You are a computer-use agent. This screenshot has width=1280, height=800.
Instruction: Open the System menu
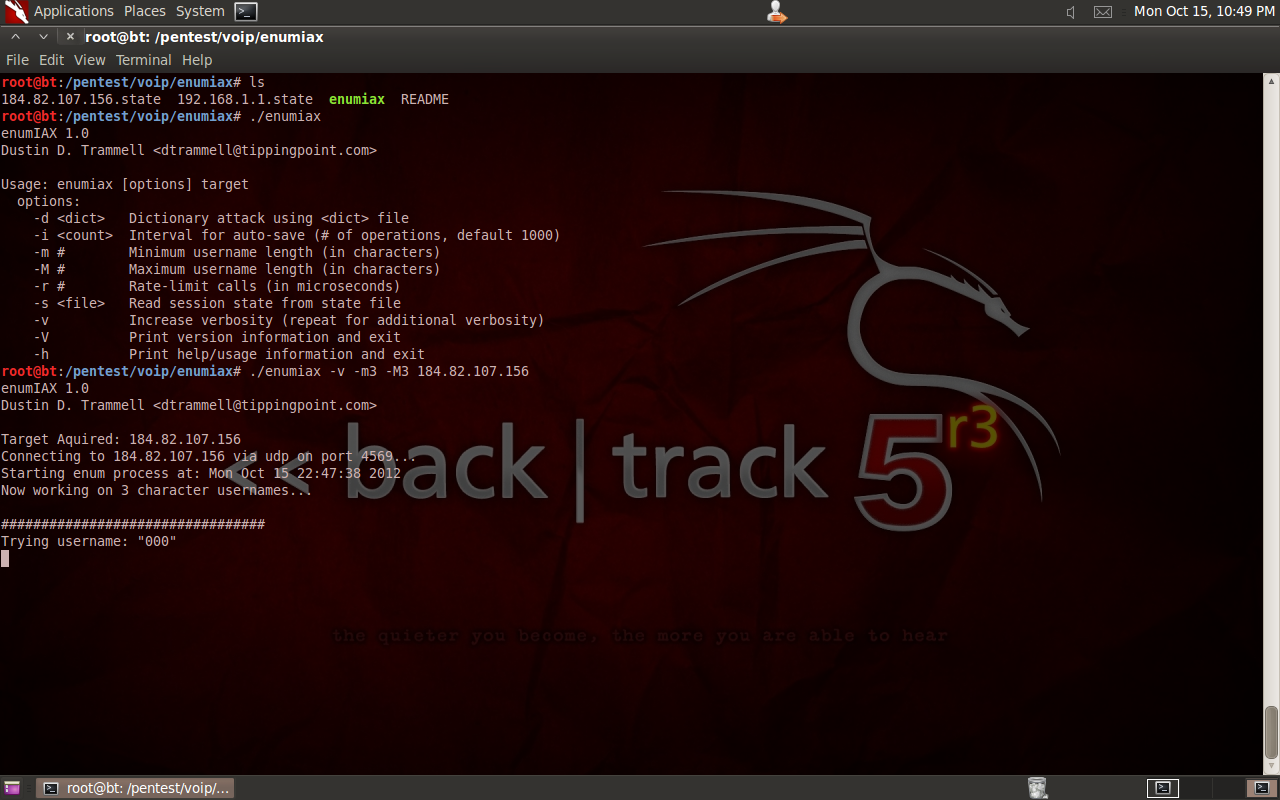(x=200, y=11)
